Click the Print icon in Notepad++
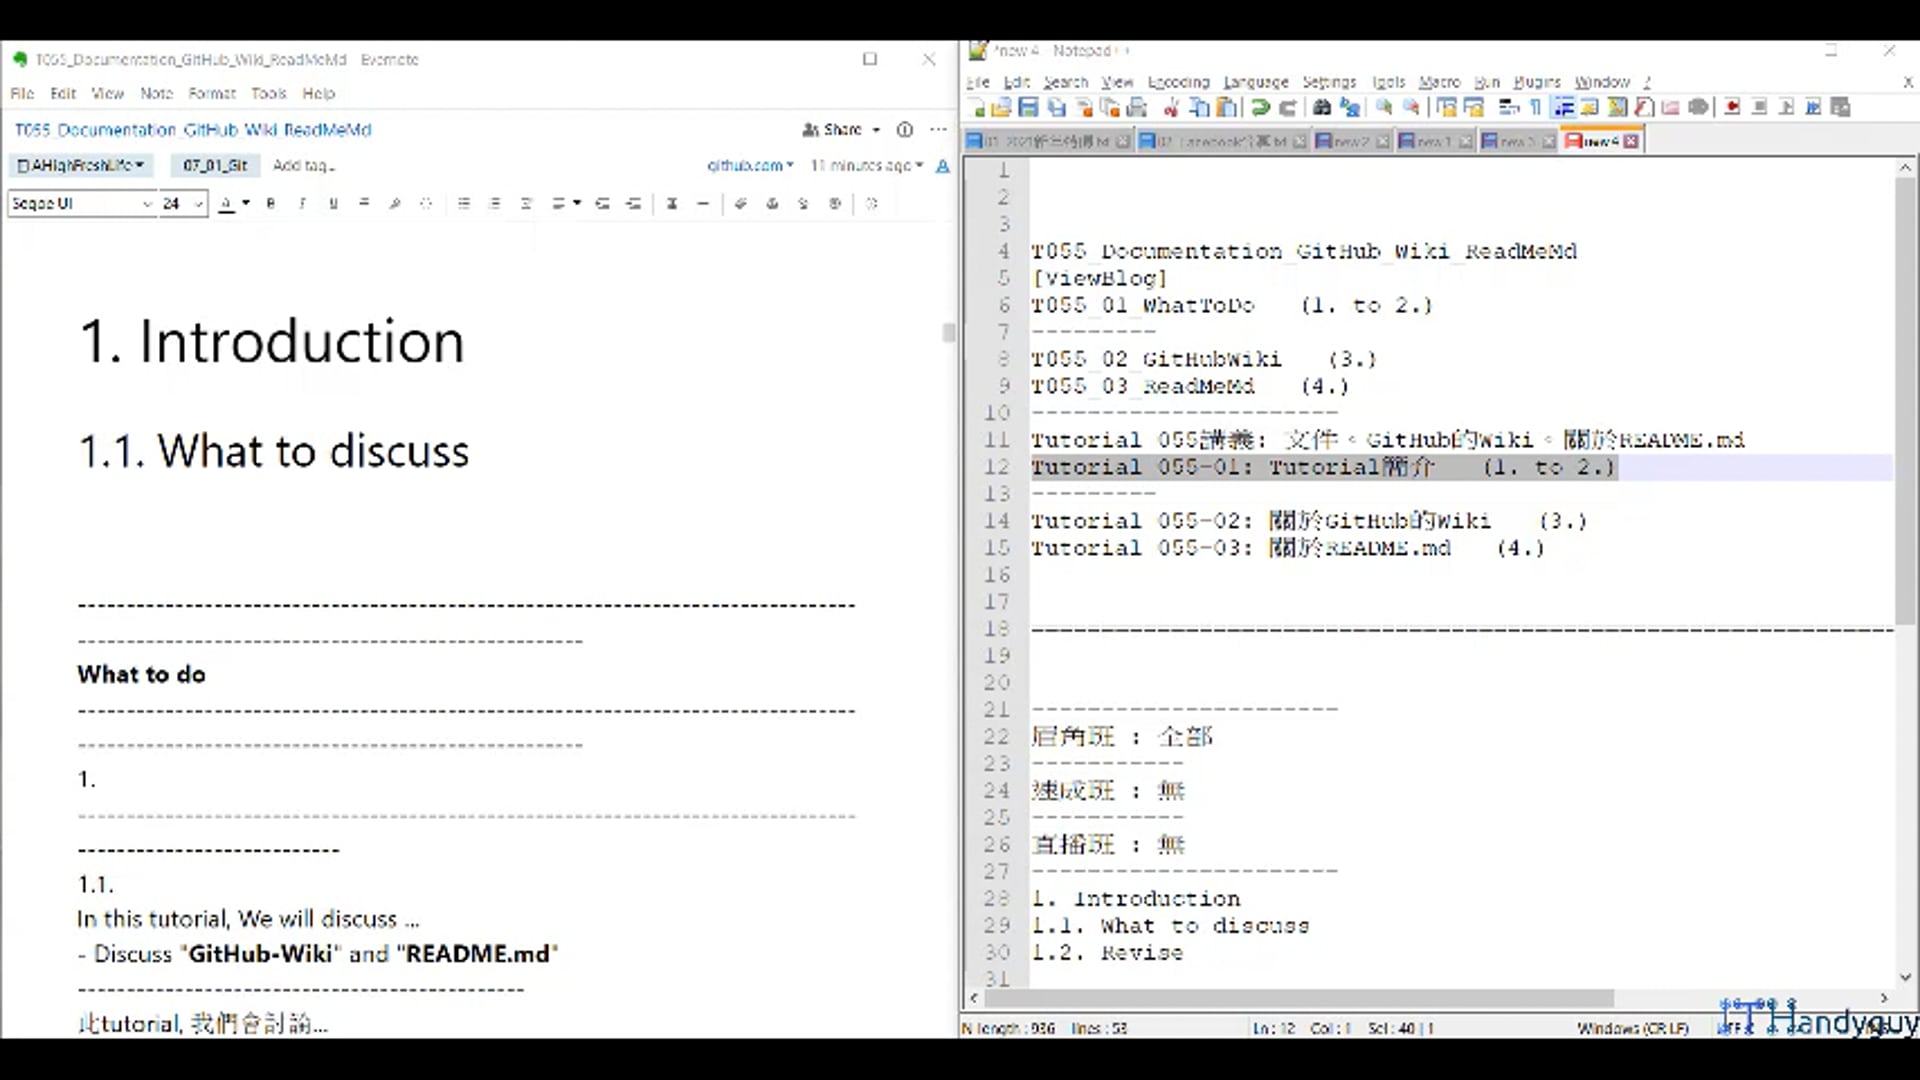Image resolution: width=1920 pixels, height=1080 pixels. coord(1137,107)
